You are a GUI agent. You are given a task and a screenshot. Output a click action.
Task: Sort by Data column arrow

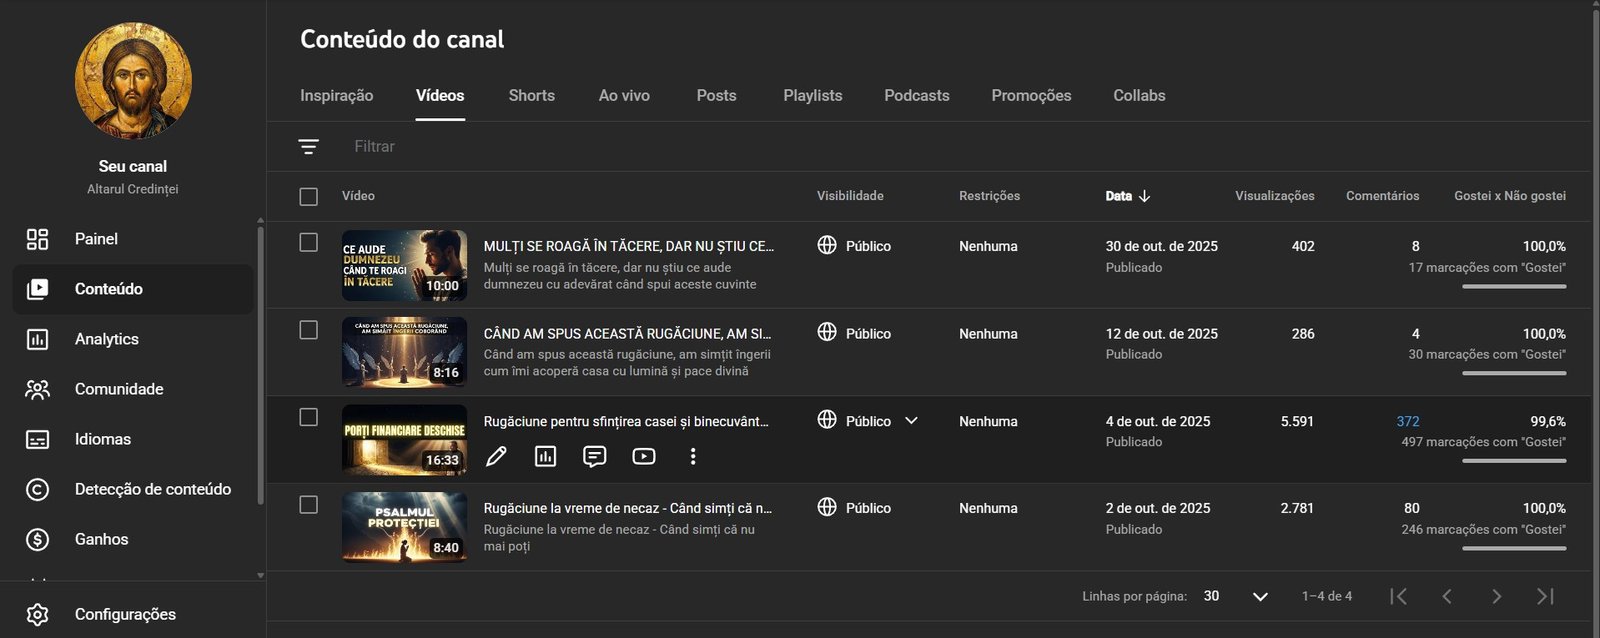pyautogui.click(x=1145, y=196)
